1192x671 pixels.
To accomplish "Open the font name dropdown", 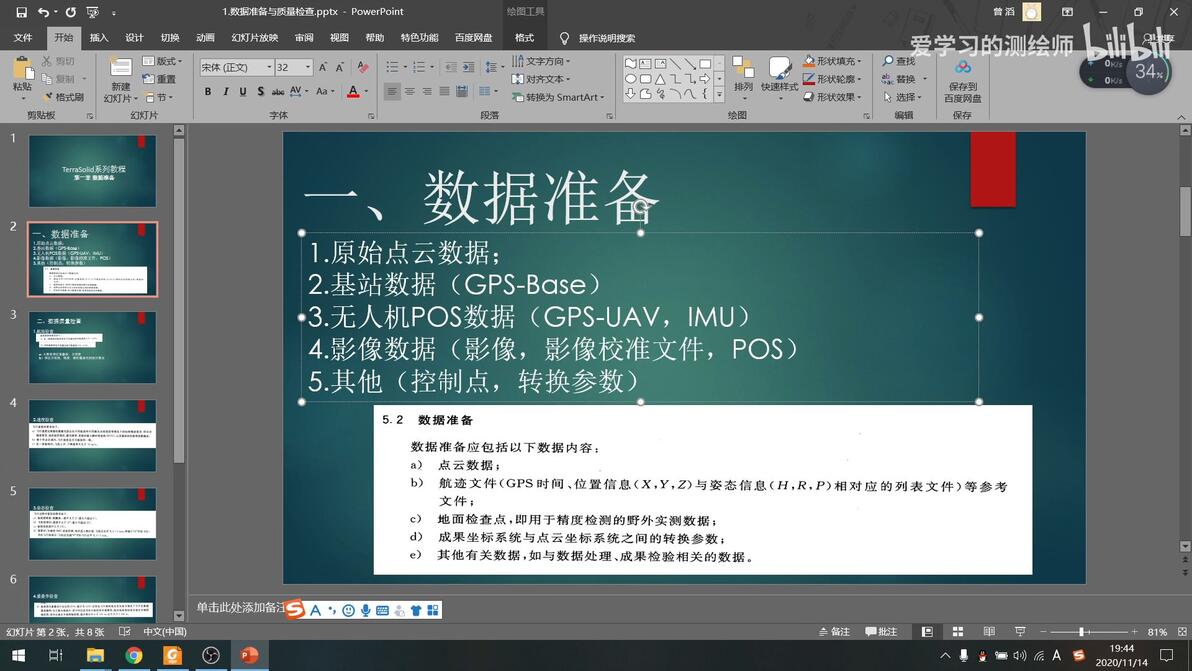I will click(x=269, y=68).
